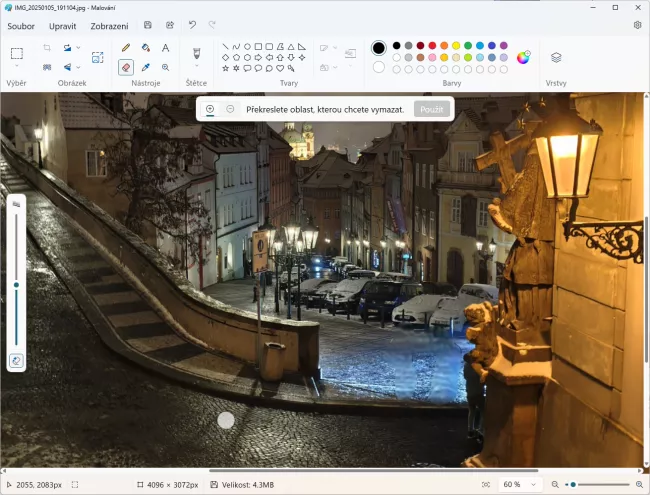Open the Vrstvy layers panel
This screenshot has height=495, width=650.
click(x=556, y=58)
